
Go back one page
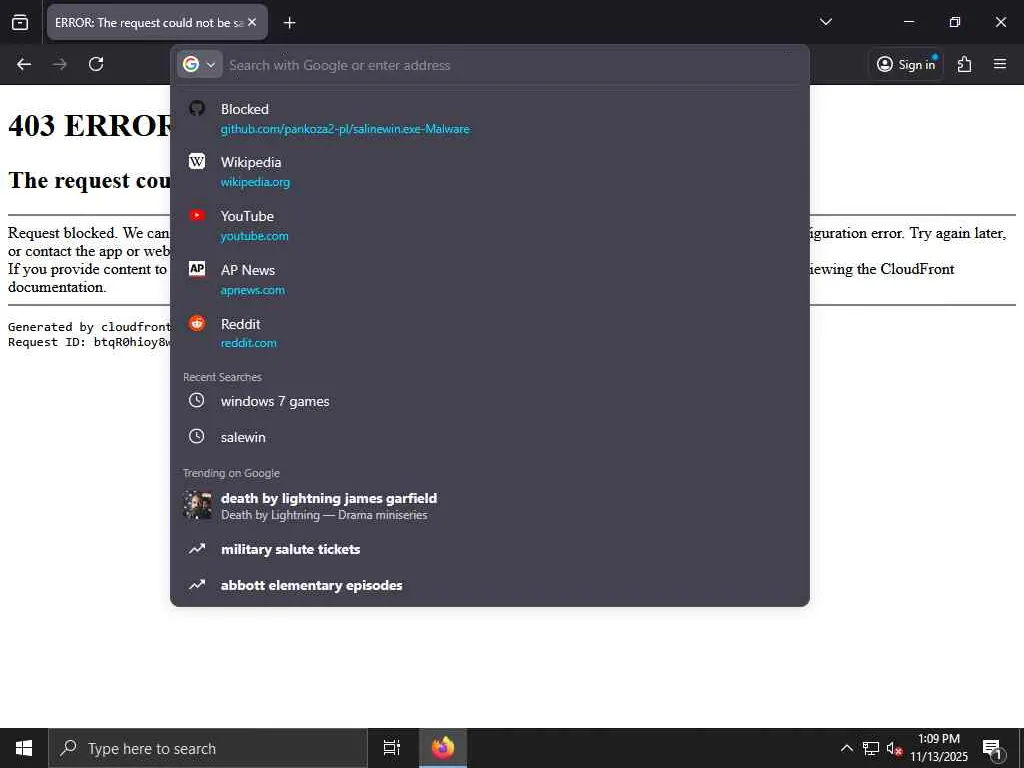pyautogui.click(x=24, y=64)
